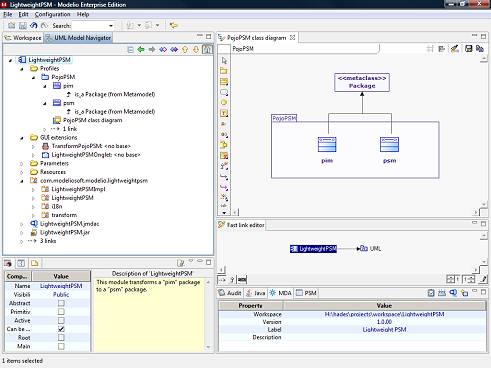Screen dimensions: 491x368
Task: Click the orange move up arrow icon
Action: coord(185,49)
